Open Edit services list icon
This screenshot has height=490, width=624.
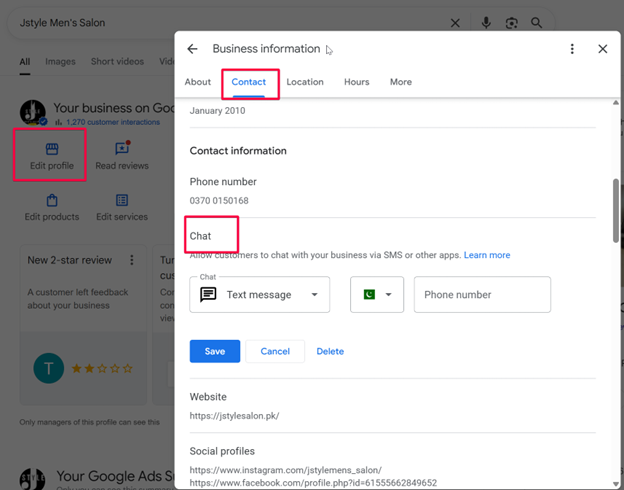[122, 200]
